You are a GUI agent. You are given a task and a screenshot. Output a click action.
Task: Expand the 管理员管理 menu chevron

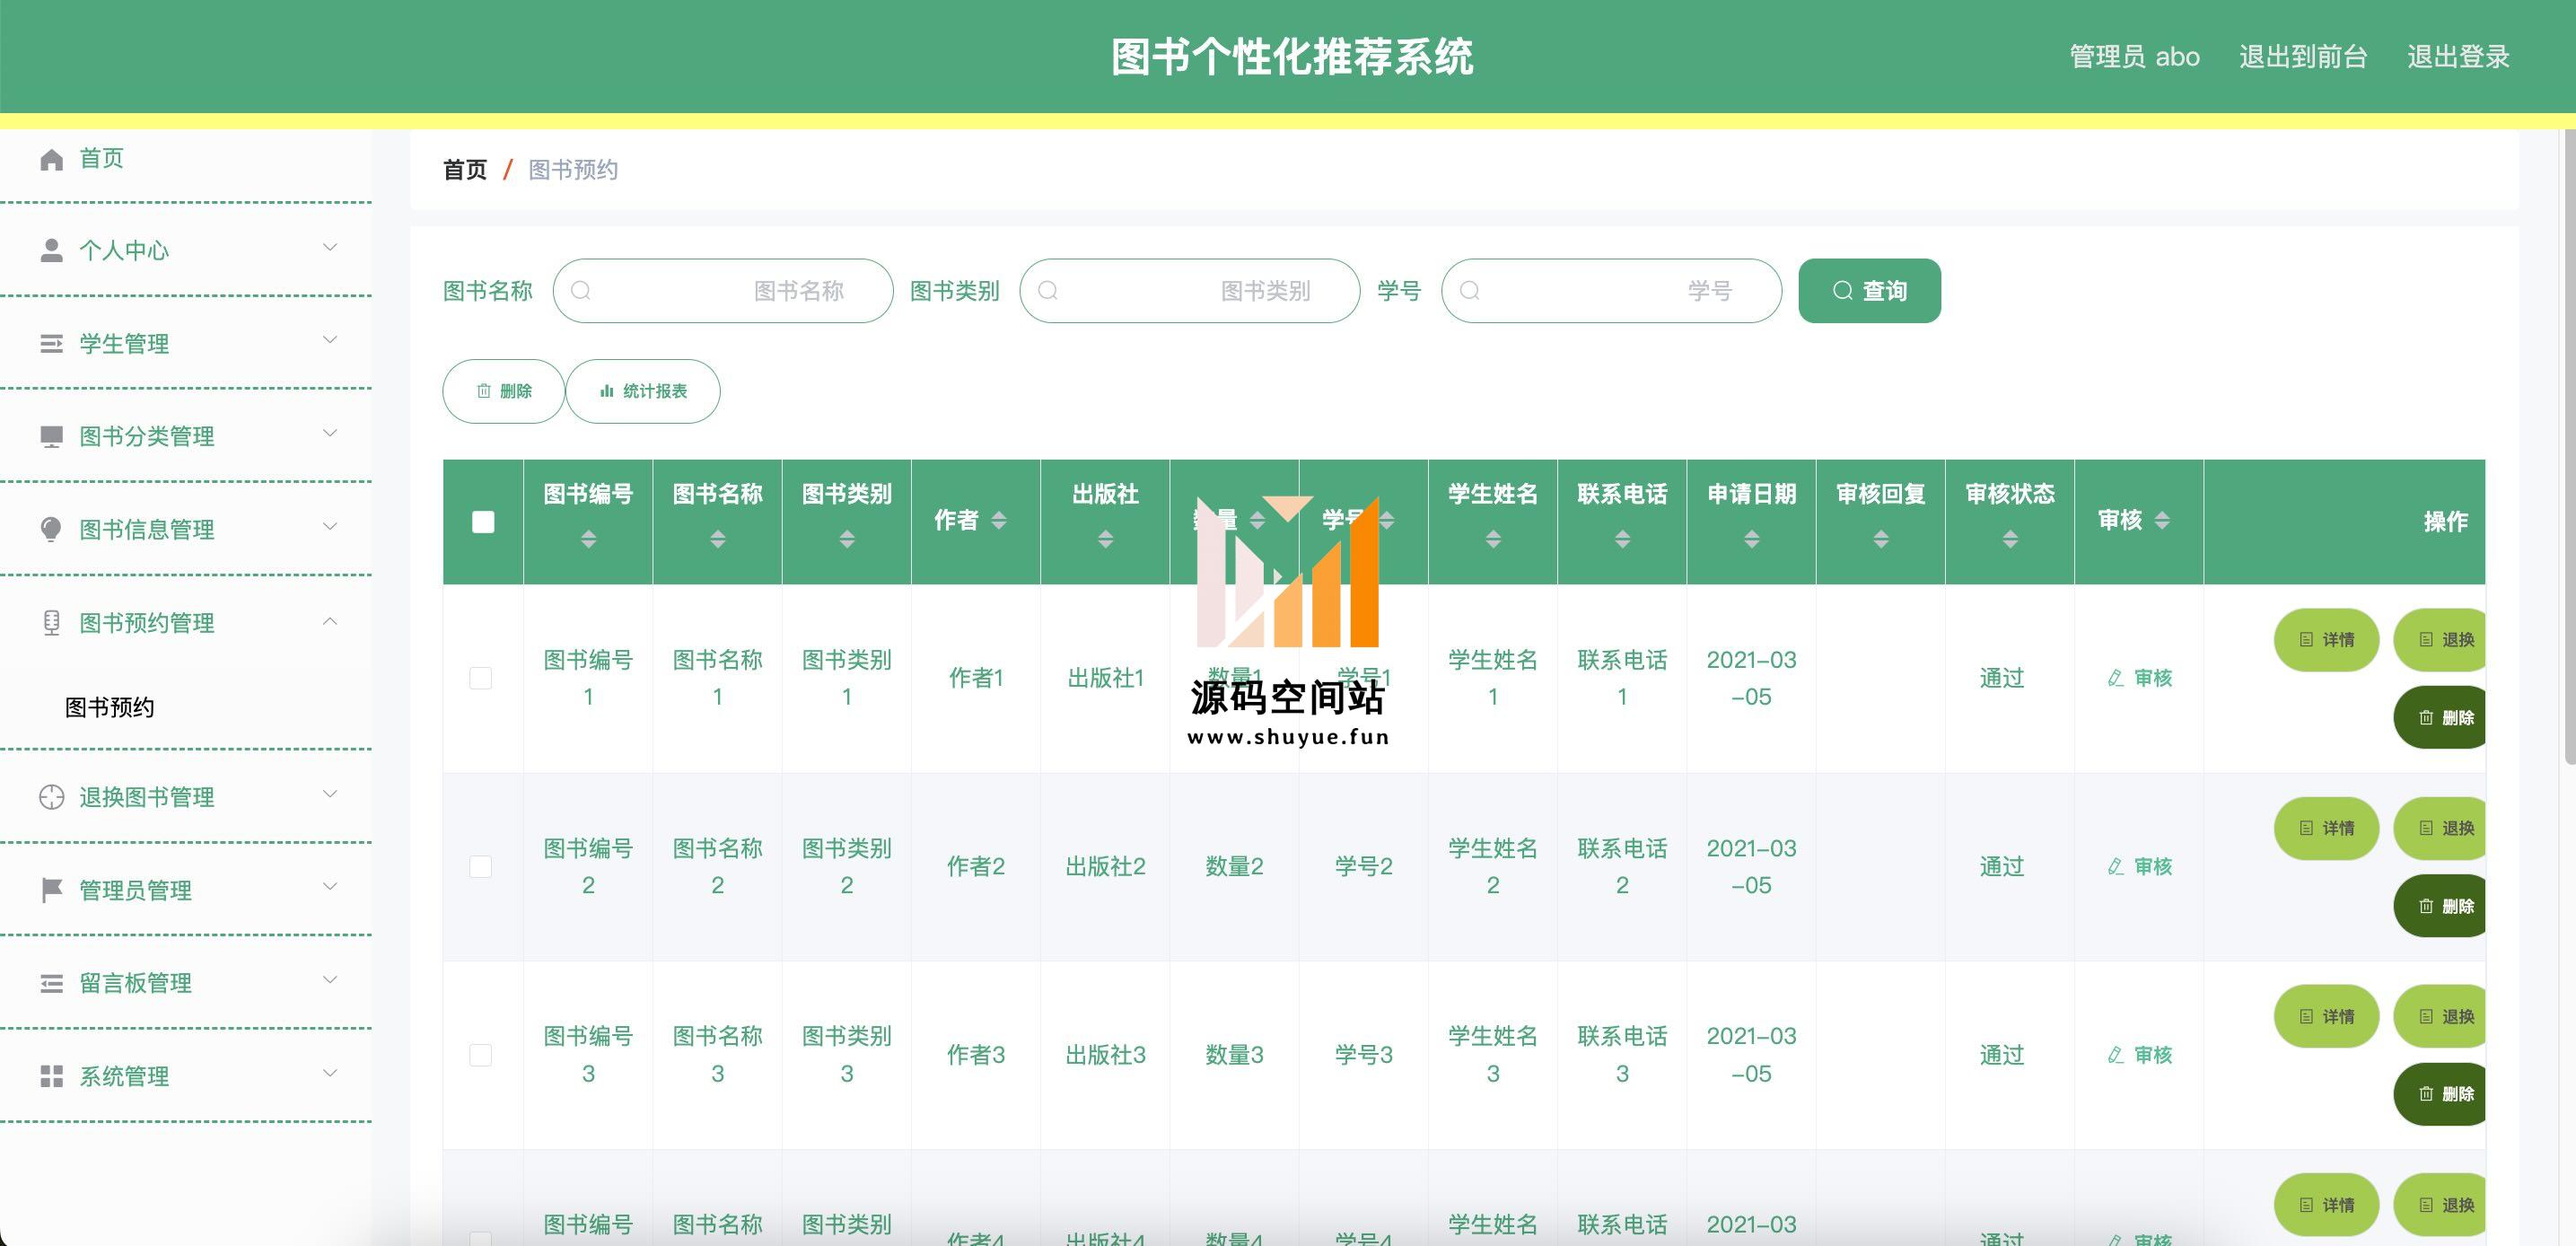click(x=330, y=887)
